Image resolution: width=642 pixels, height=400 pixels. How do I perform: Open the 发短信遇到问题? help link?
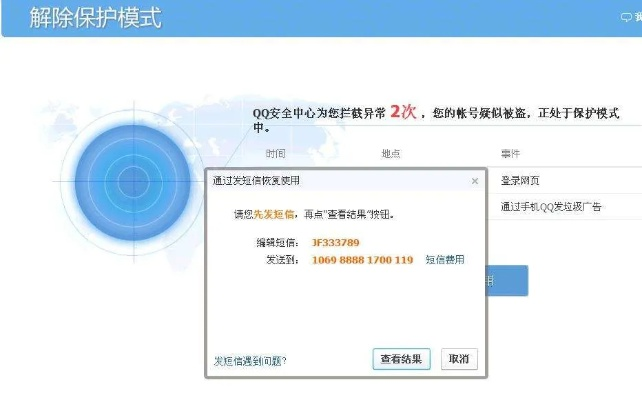click(x=250, y=361)
